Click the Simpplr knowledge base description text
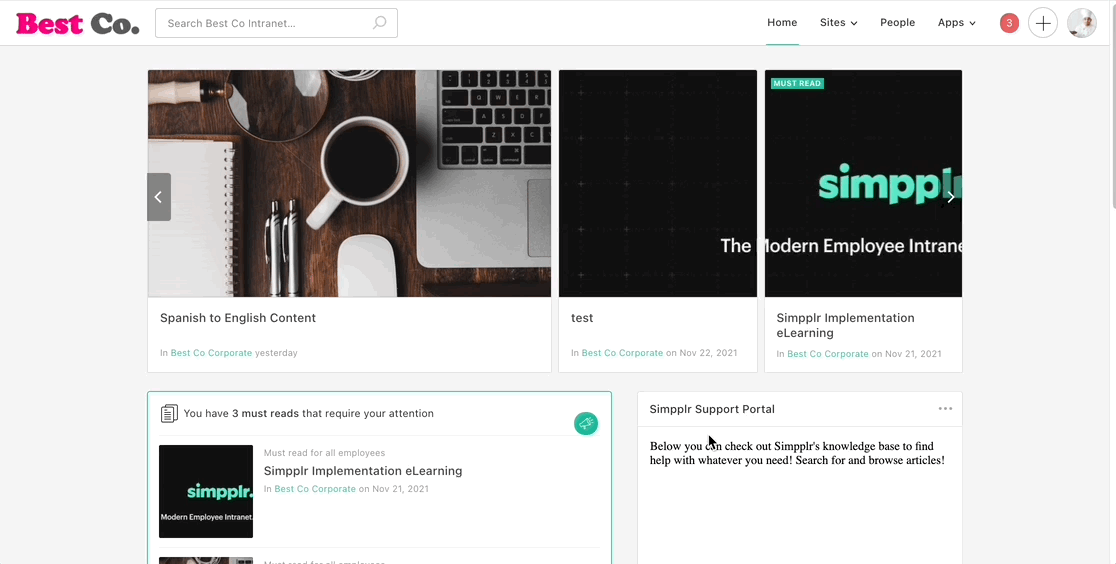This screenshot has height=564, width=1116. [x=797, y=454]
